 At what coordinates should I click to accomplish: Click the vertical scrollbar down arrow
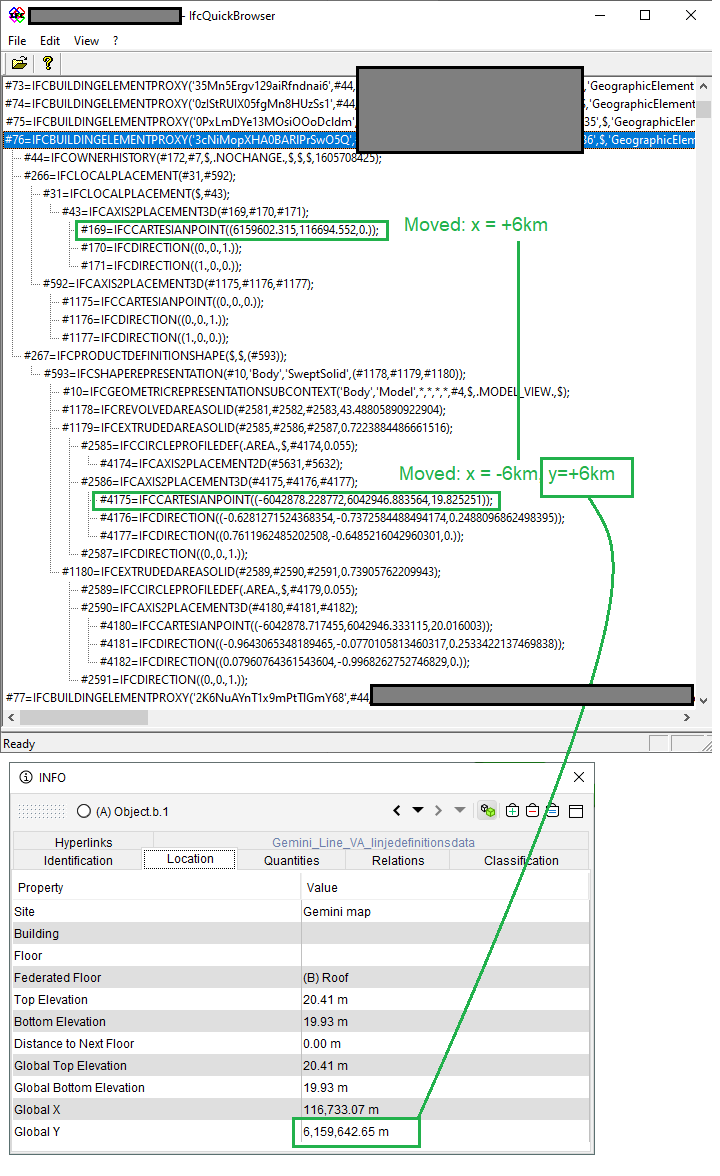704,700
